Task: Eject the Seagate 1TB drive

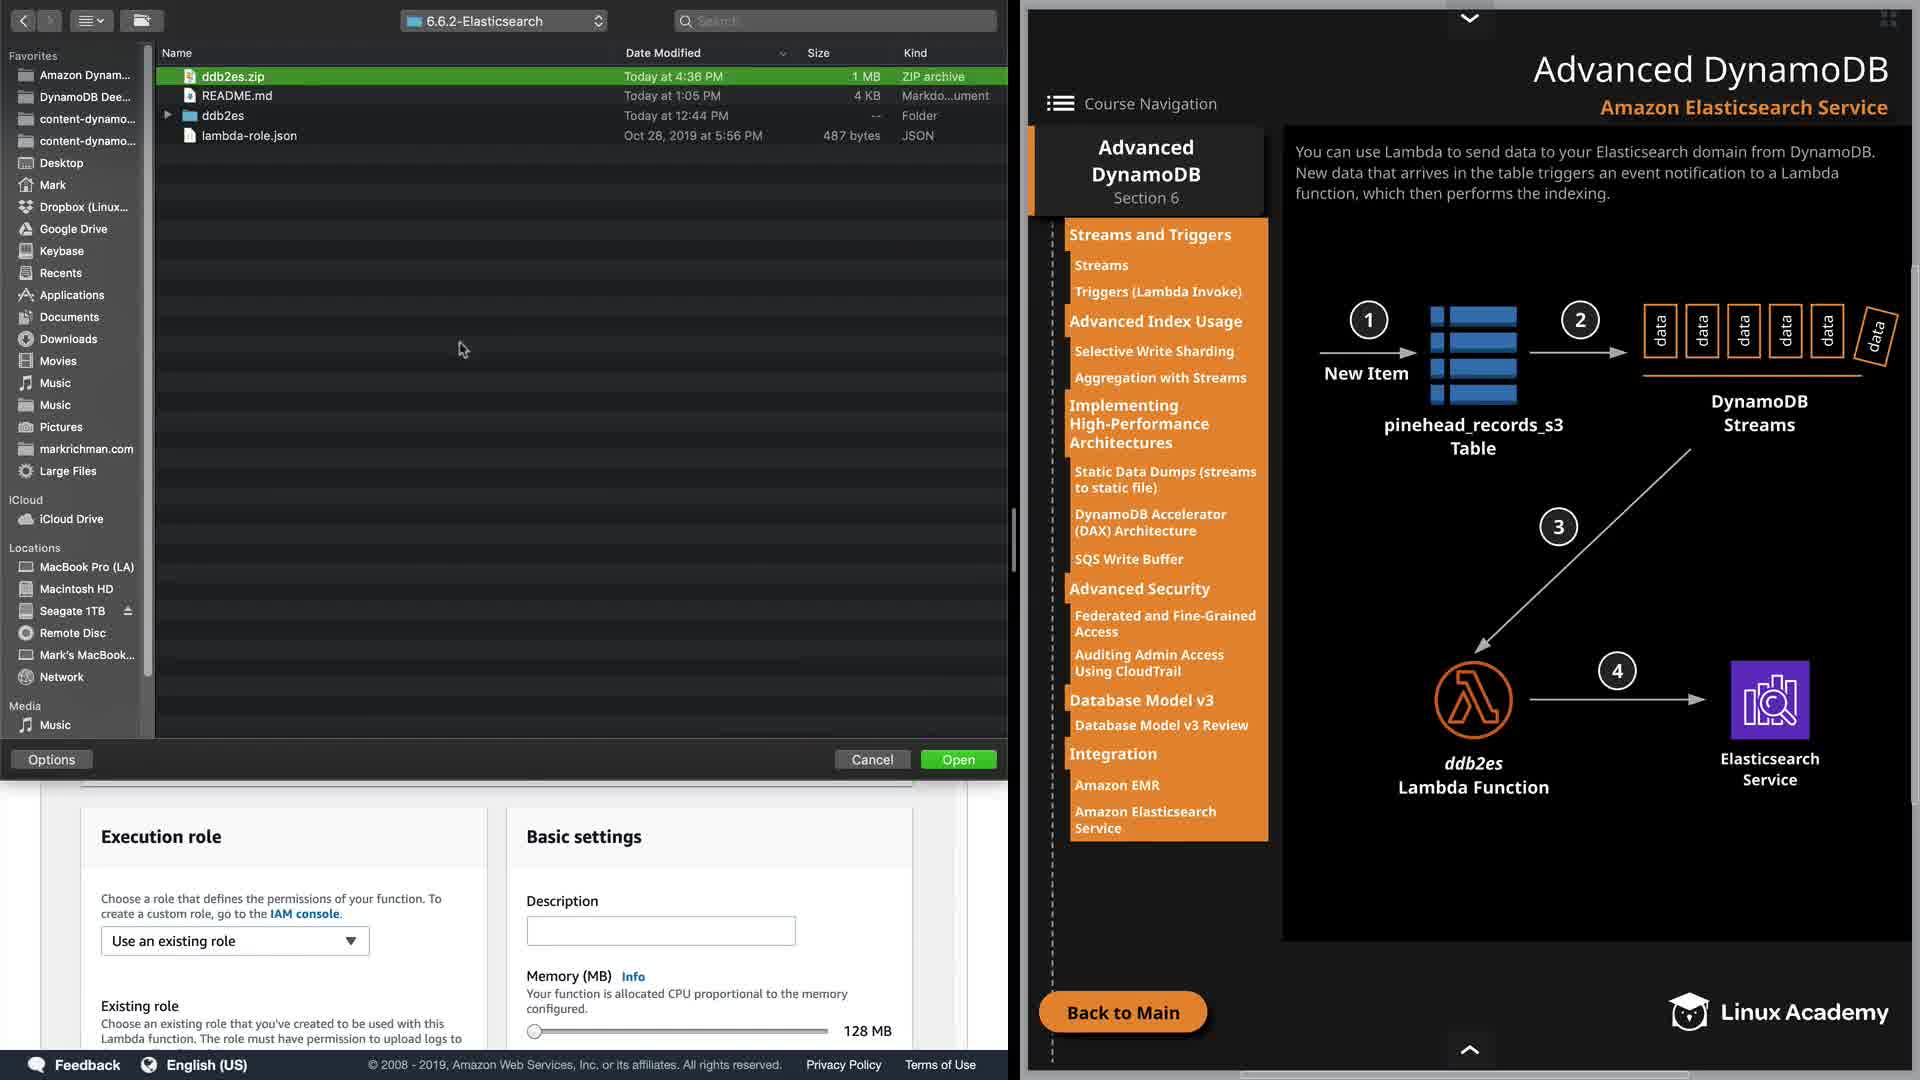Action: point(128,611)
